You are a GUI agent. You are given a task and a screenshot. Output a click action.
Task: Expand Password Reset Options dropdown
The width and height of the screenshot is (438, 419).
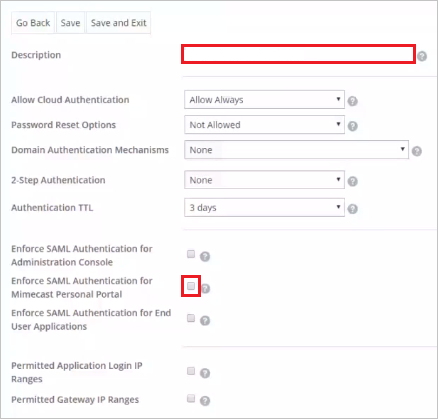click(264, 125)
